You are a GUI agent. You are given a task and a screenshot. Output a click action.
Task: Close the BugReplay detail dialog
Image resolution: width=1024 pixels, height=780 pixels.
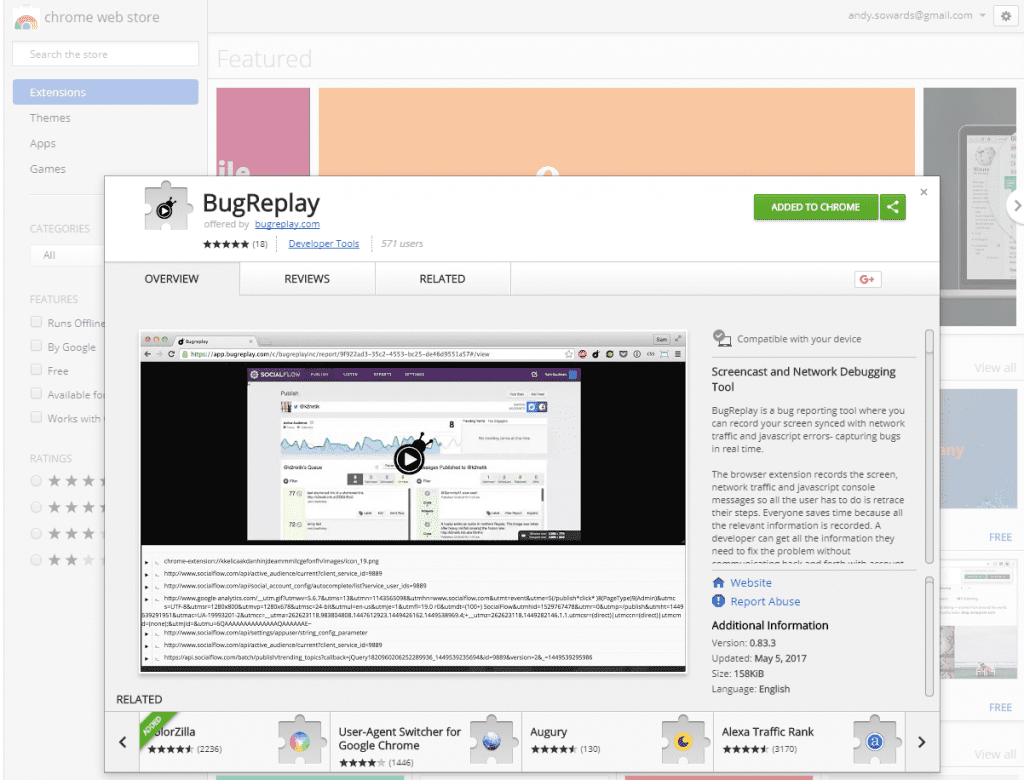pos(923,192)
